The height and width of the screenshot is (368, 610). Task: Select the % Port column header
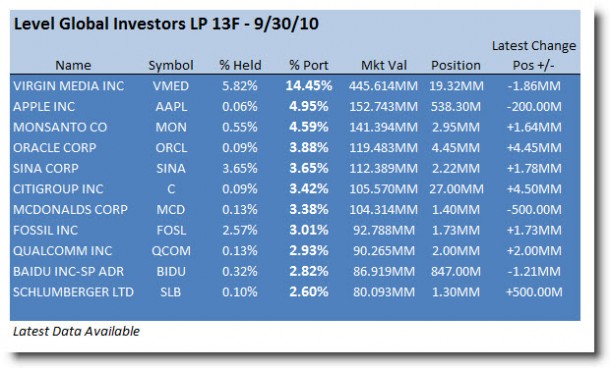(x=309, y=65)
